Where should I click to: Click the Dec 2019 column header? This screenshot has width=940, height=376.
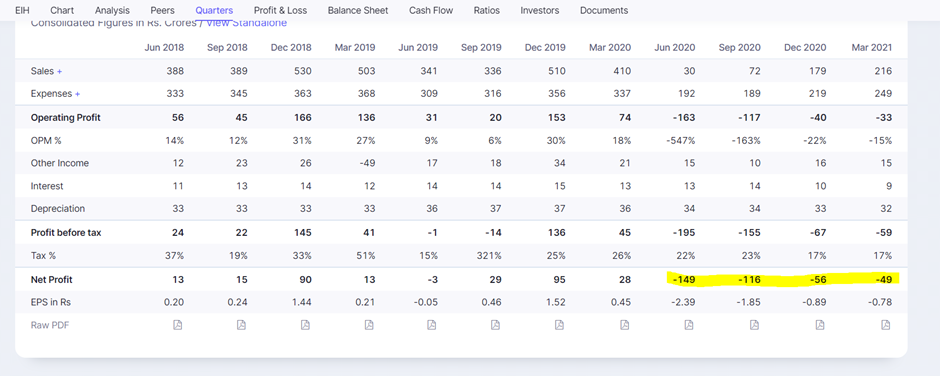pyautogui.click(x=545, y=47)
